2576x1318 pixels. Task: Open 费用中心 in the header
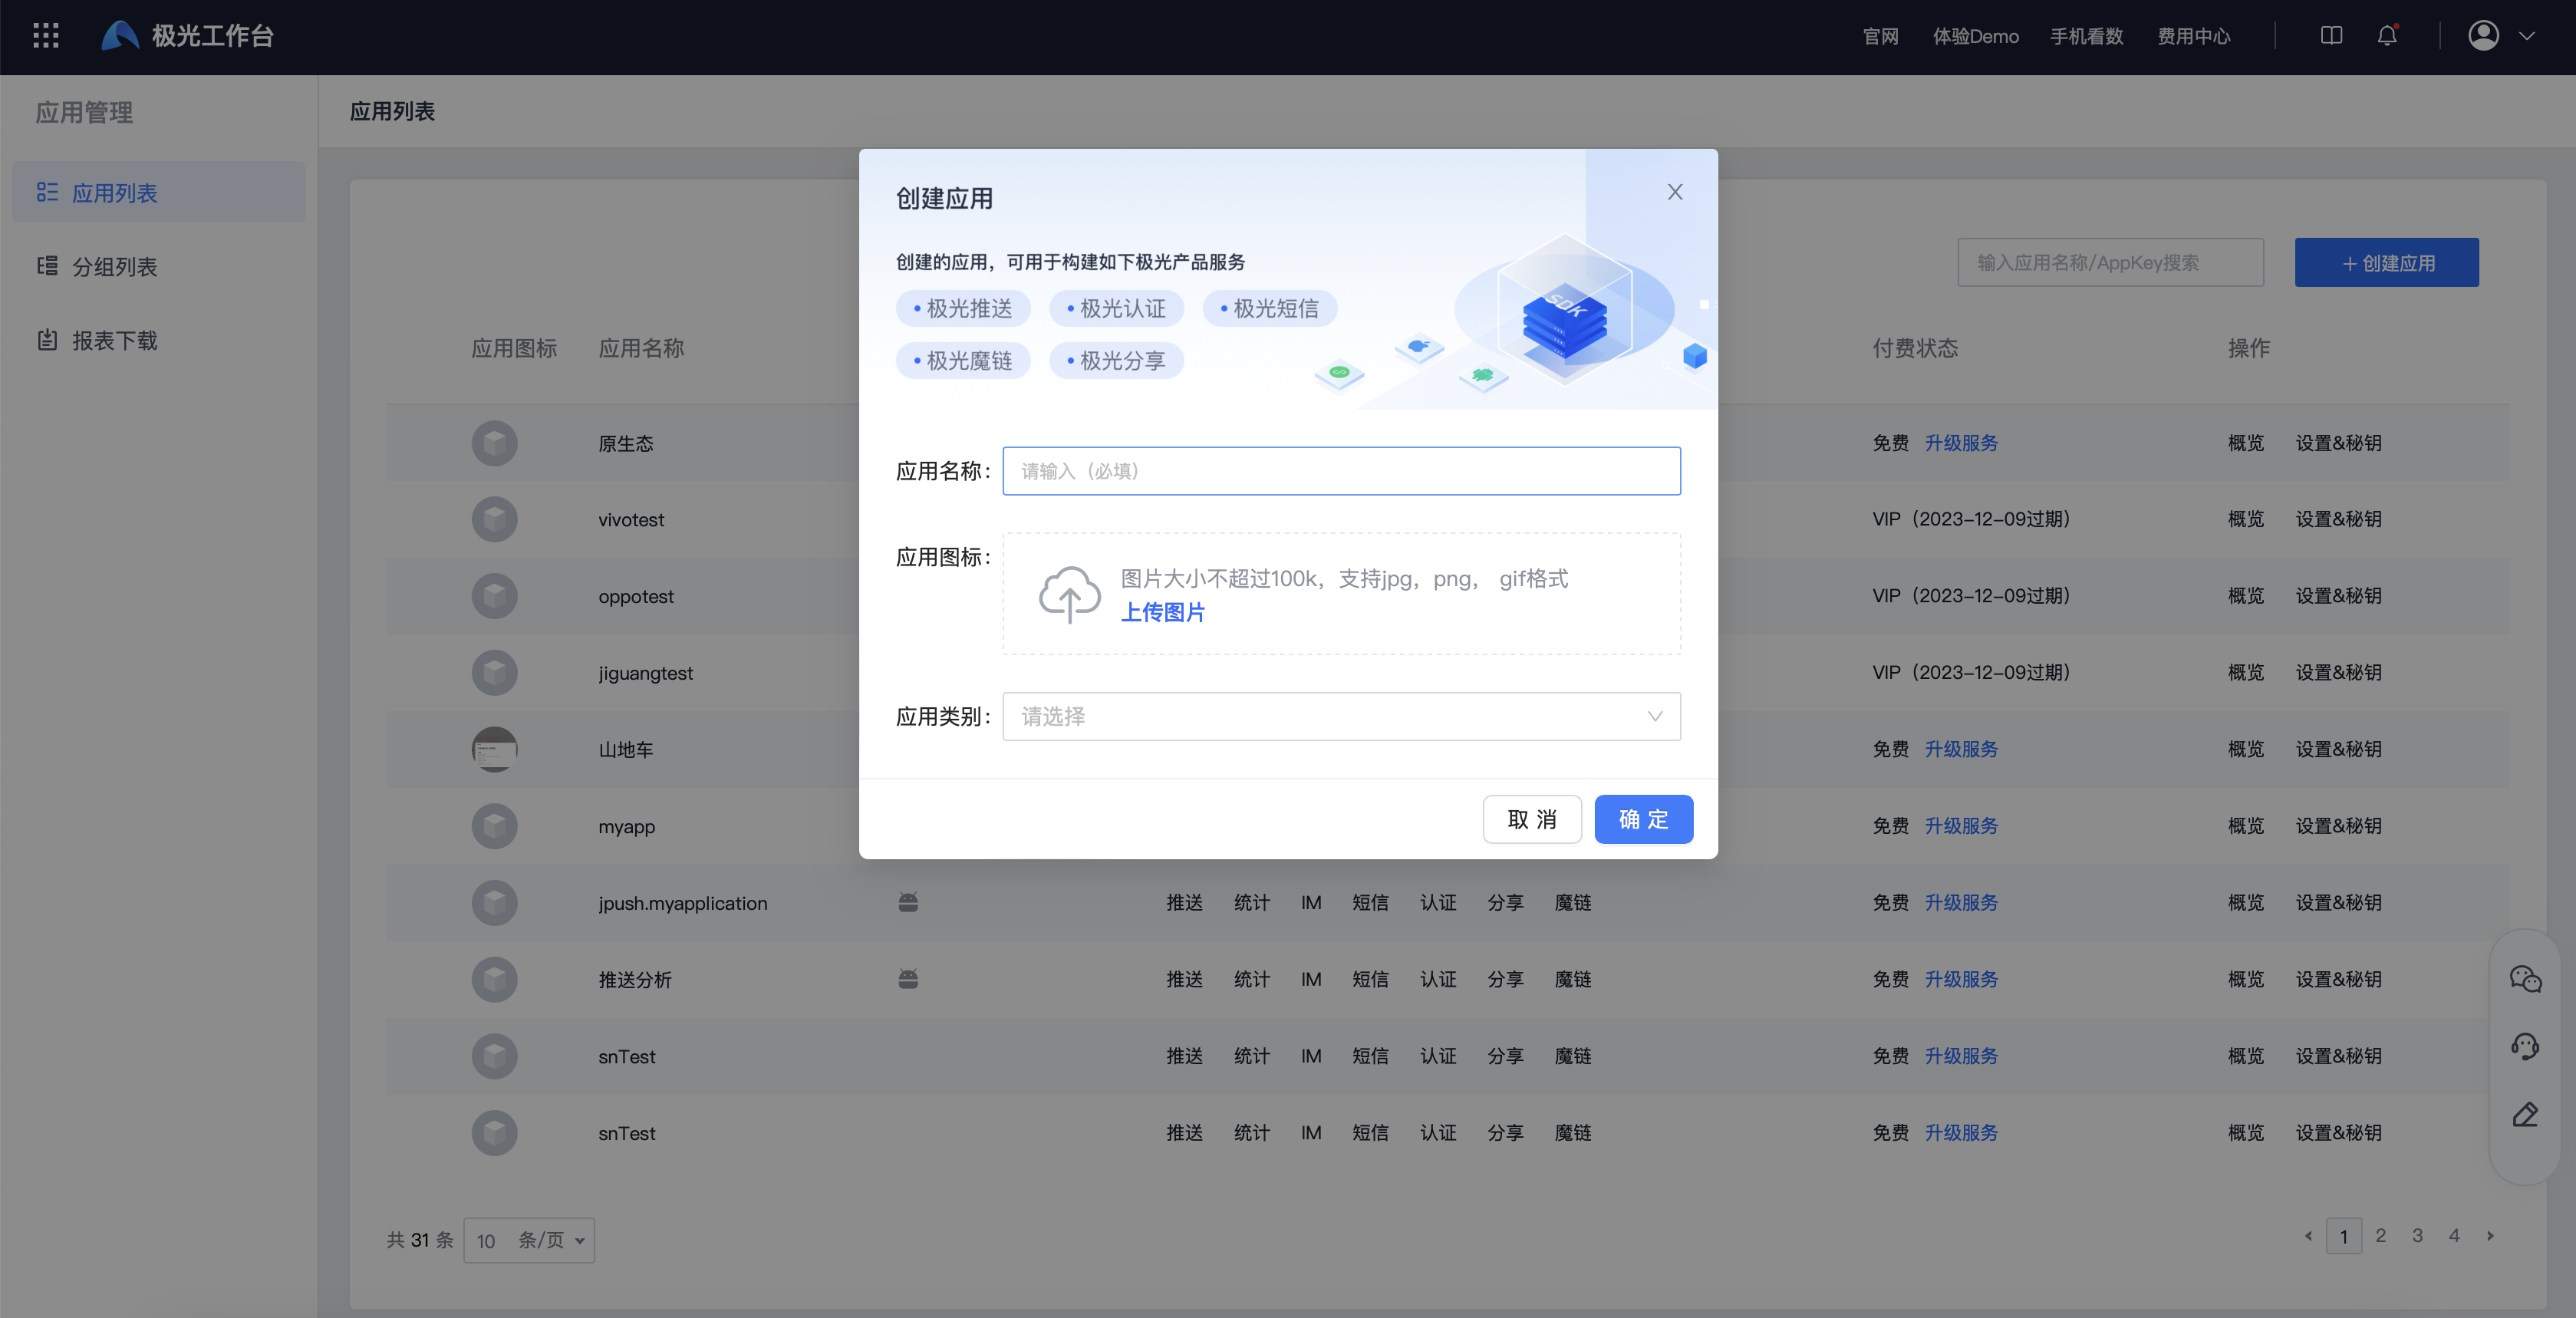[x=2194, y=36]
